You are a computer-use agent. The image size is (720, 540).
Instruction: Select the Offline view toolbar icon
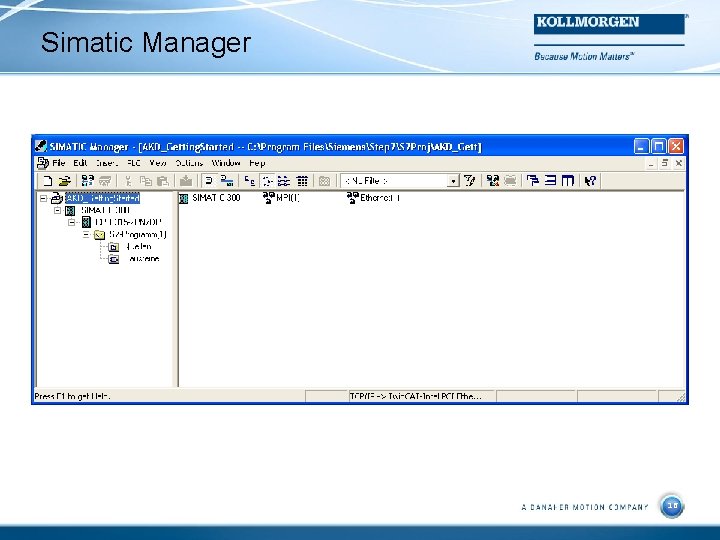click(x=209, y=181)
